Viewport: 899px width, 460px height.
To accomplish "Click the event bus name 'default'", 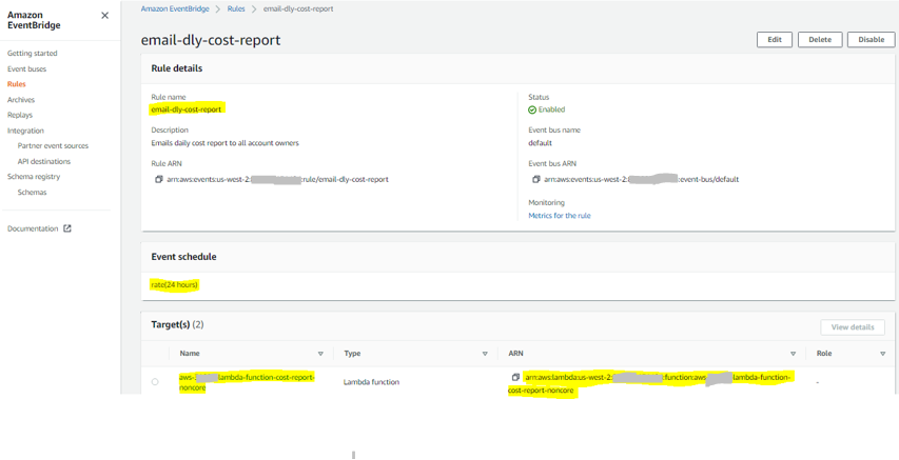I will [540, 143].
